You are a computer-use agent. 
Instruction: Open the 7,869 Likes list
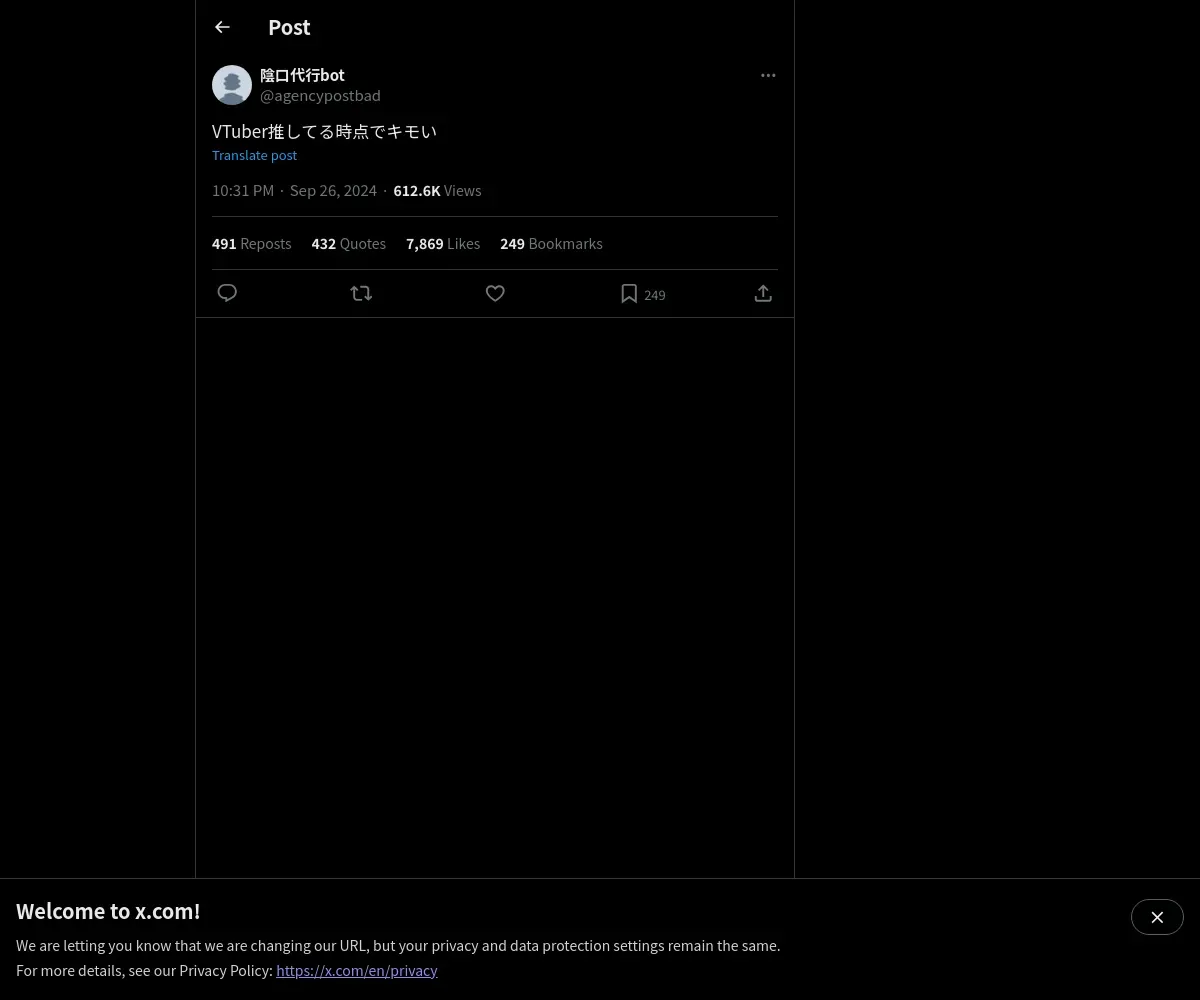tap(443, 244)
